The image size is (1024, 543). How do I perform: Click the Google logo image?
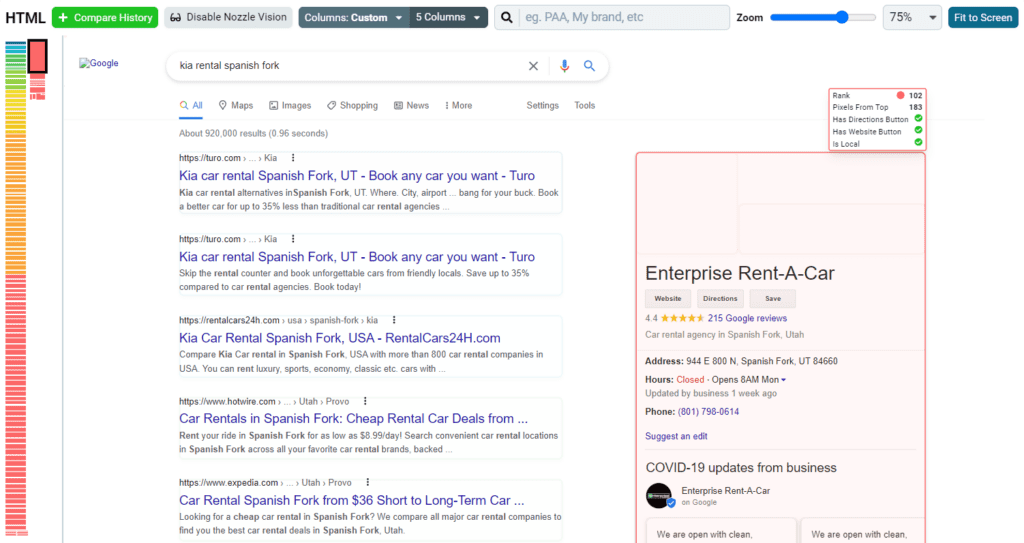99,63
